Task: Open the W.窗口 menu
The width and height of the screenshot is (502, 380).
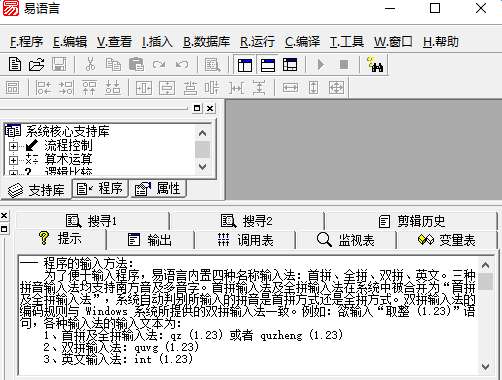Action: pyautogui.click(x=393, y=42)
